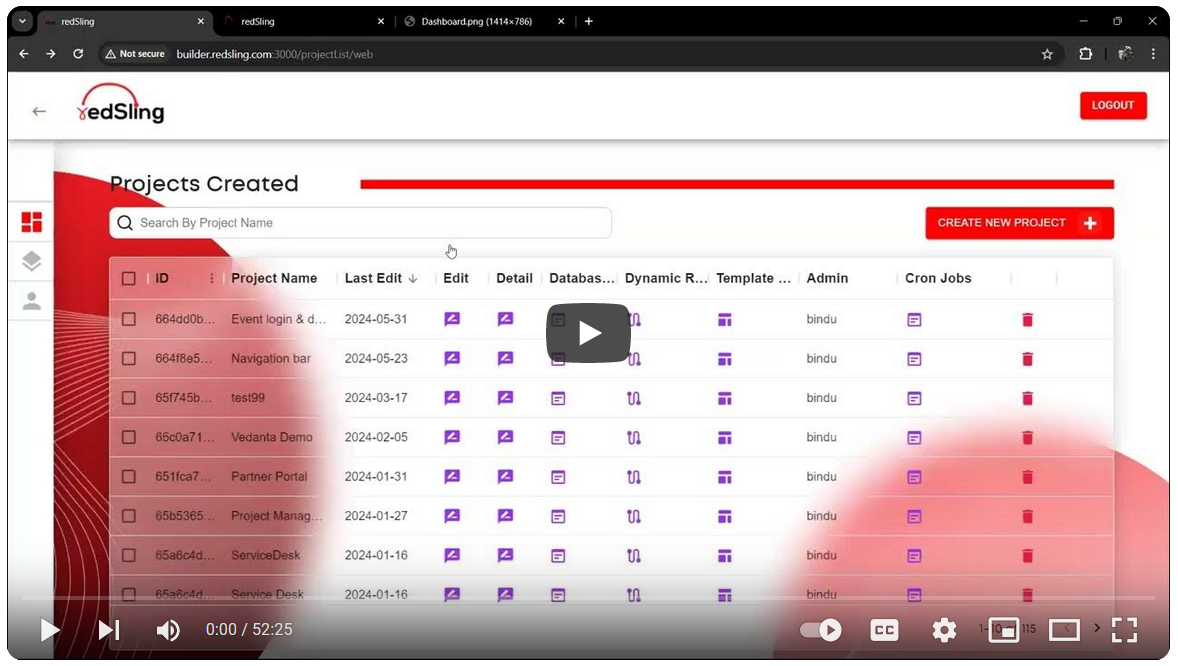The width and height of the screenshot is (1178, 666).
Task: Open the detail icon for Event login project
Action: (506, 319)
